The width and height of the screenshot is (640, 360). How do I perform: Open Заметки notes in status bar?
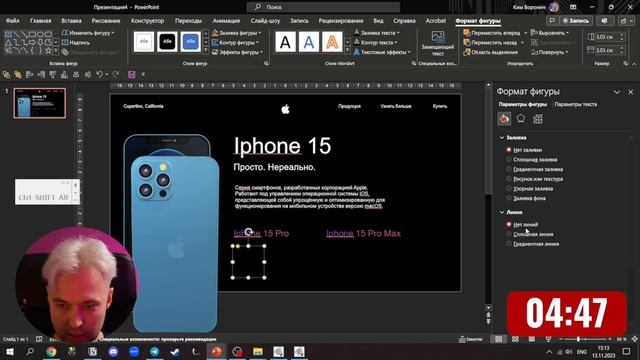[x=470, y=339]
